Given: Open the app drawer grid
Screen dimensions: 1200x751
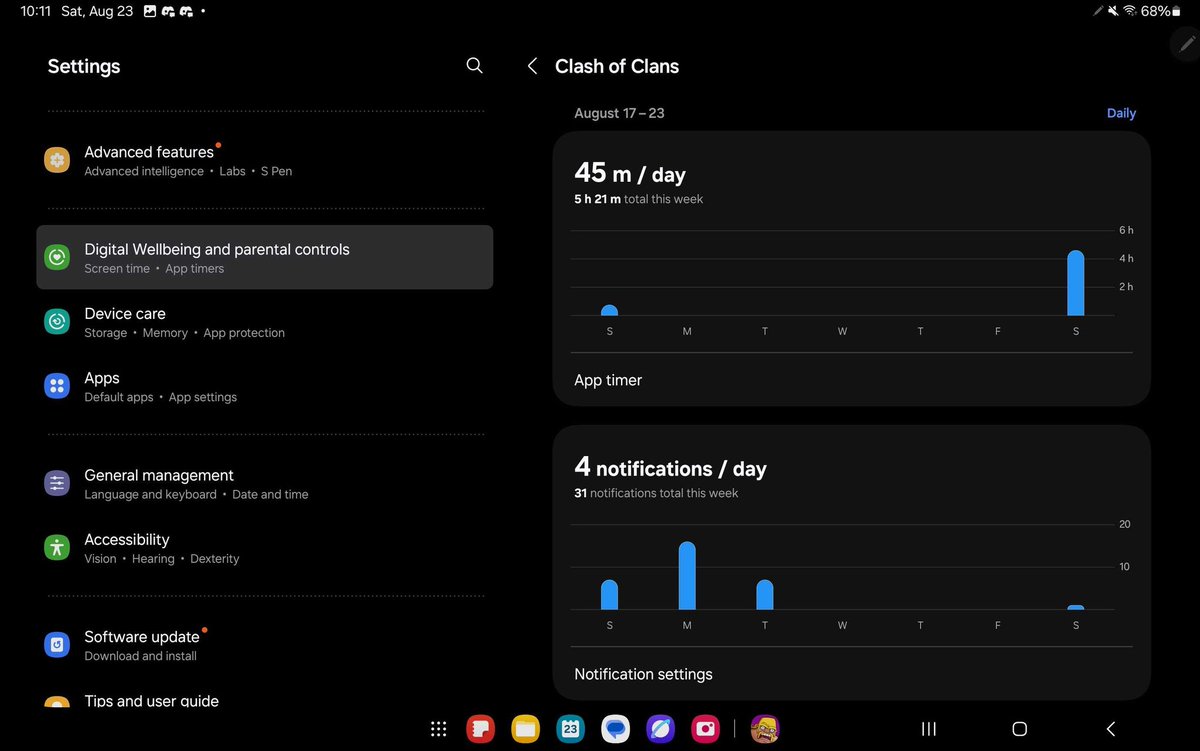Looking at the screenshot, I should (x=438, y=729).
